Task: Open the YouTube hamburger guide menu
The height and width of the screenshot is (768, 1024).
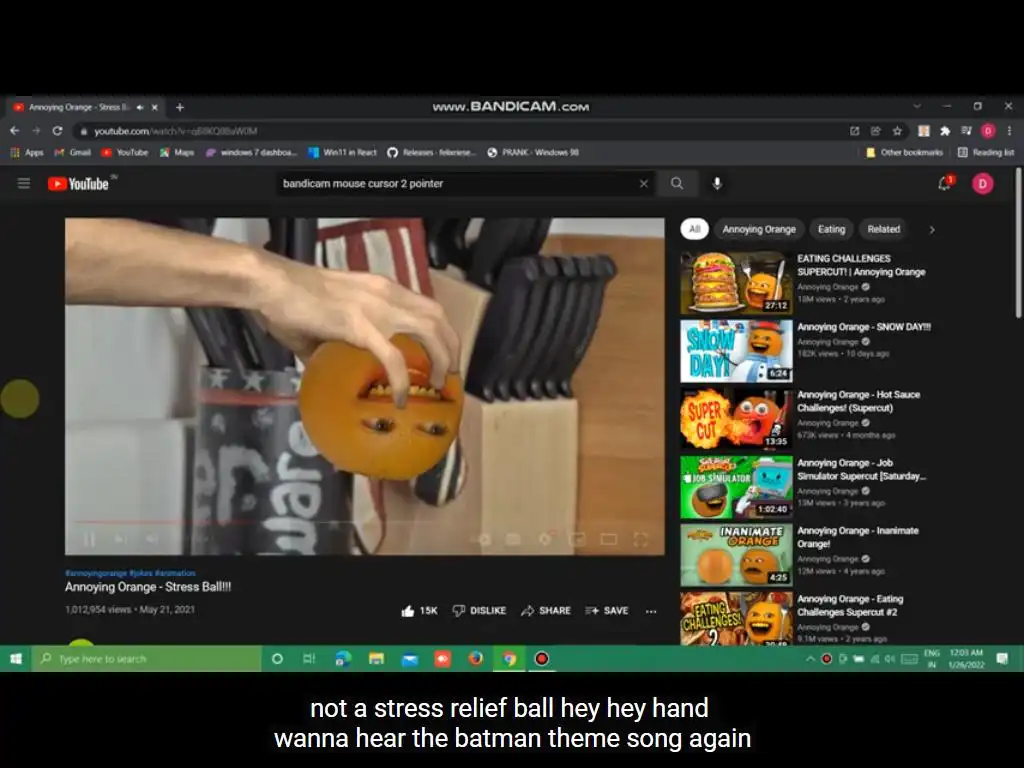Action: click(x=24, y=184)
